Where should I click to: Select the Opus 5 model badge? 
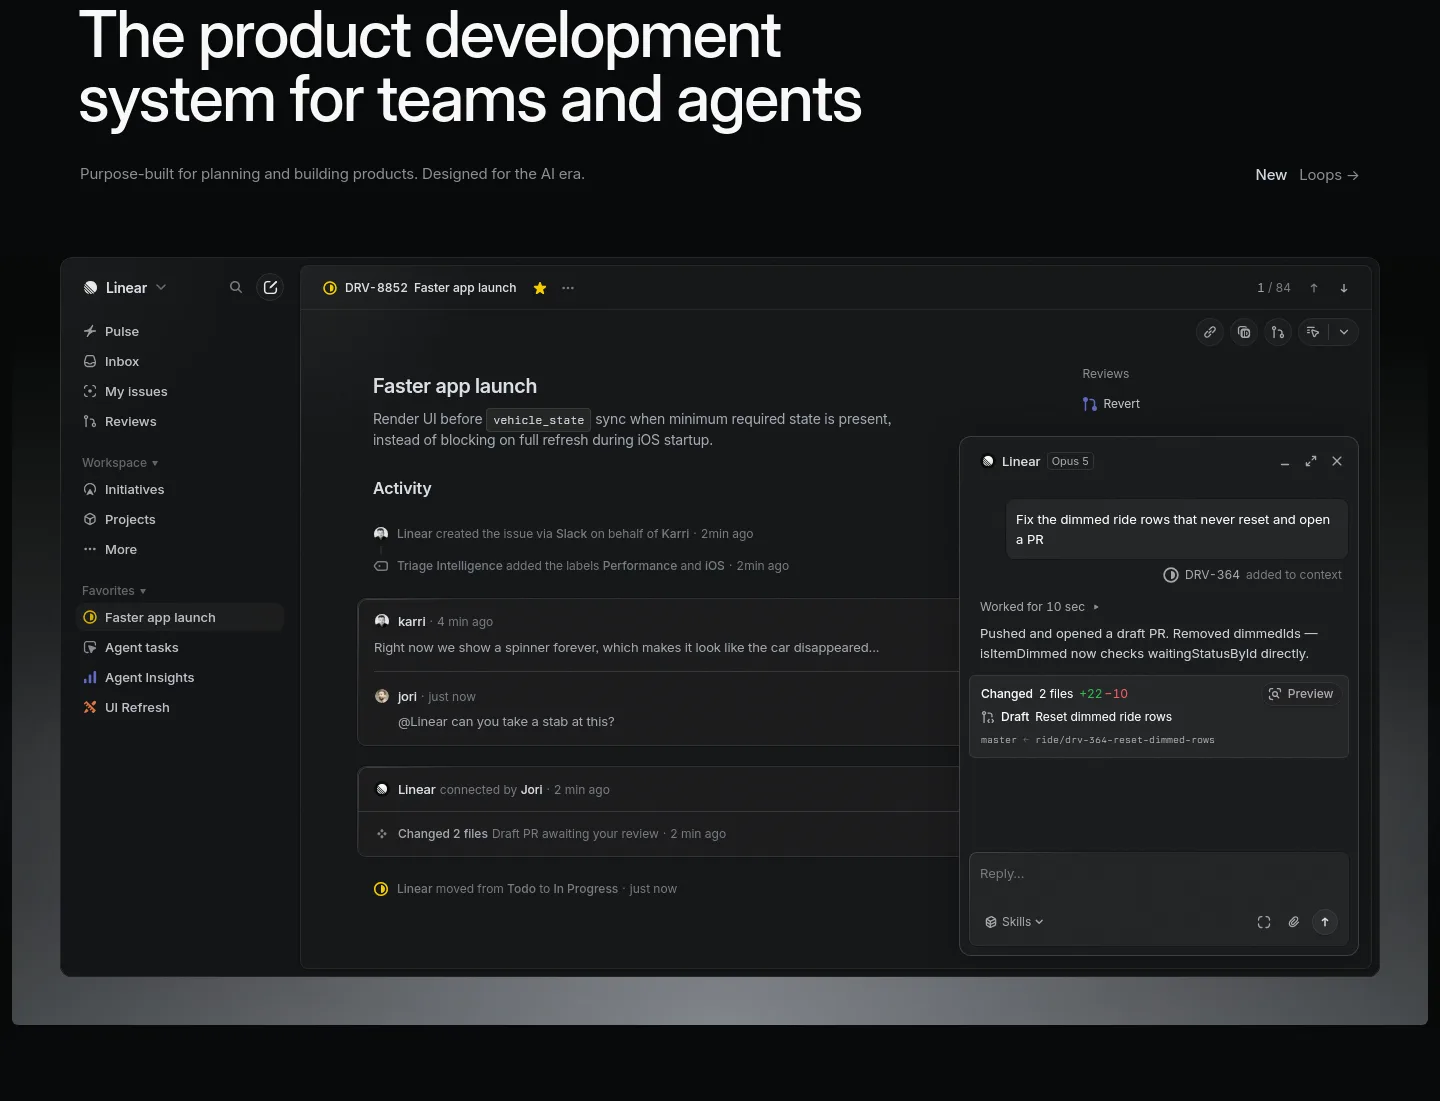coord(1070,461)
